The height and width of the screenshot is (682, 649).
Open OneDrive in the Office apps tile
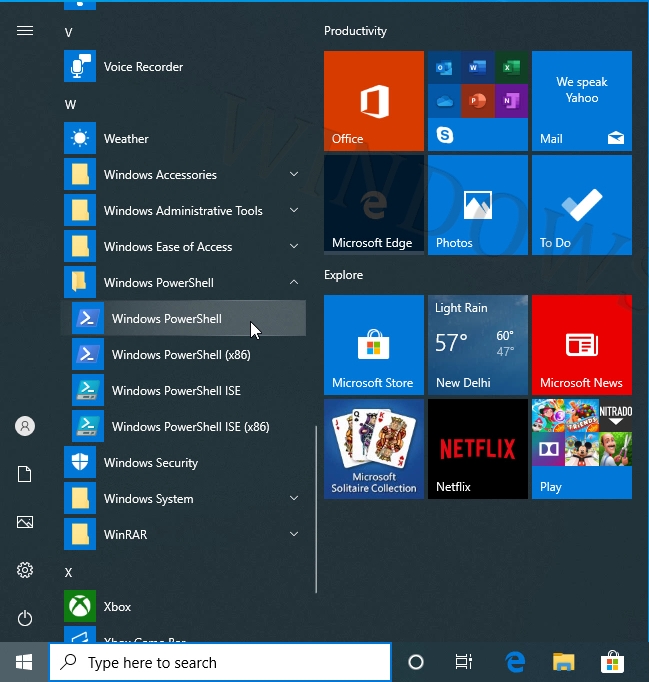444,101
